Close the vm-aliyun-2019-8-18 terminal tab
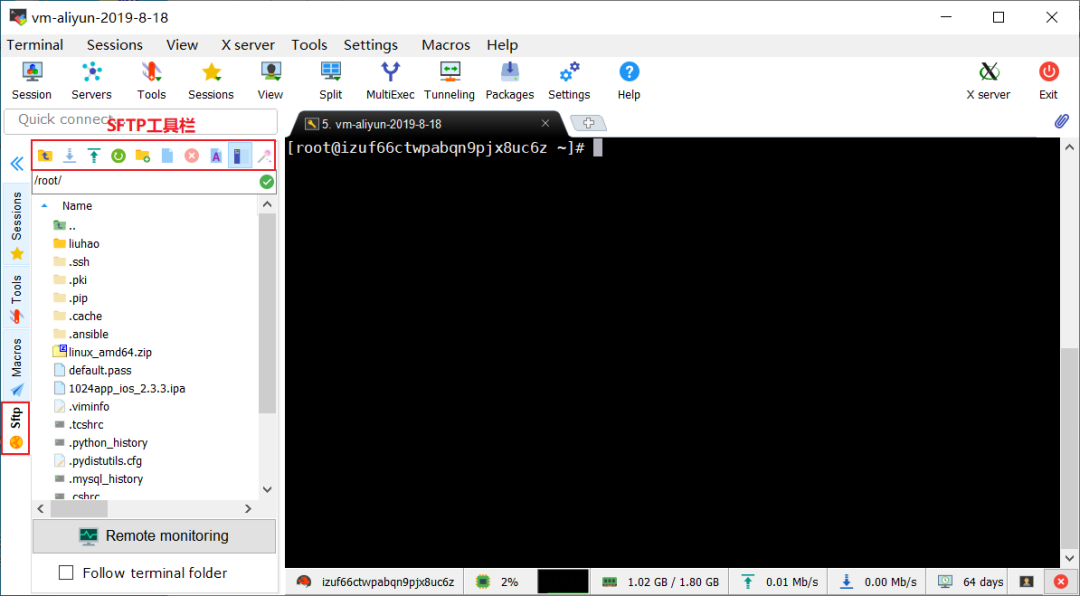 545,123
